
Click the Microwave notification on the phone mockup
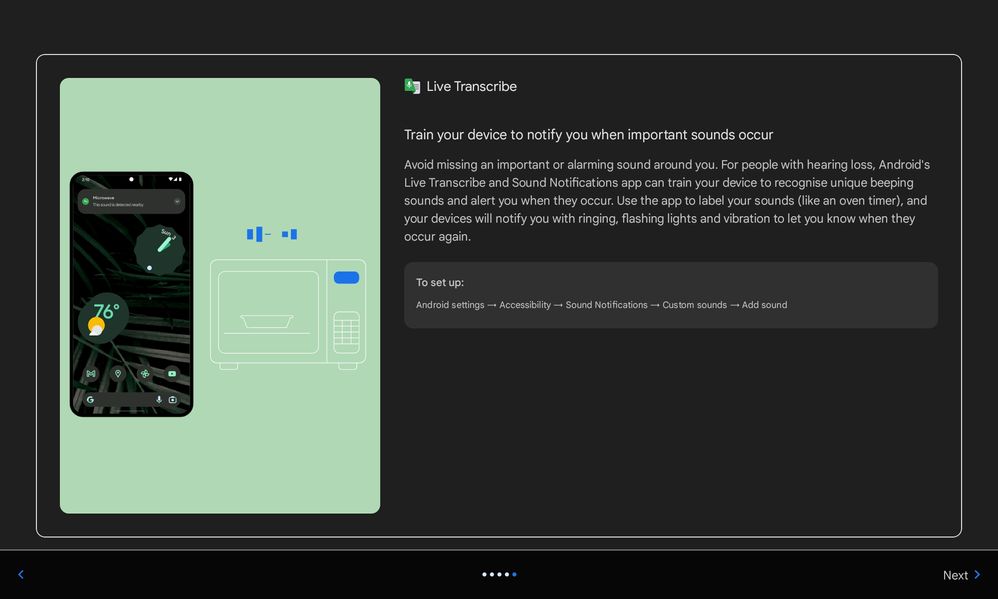(131, 201)
